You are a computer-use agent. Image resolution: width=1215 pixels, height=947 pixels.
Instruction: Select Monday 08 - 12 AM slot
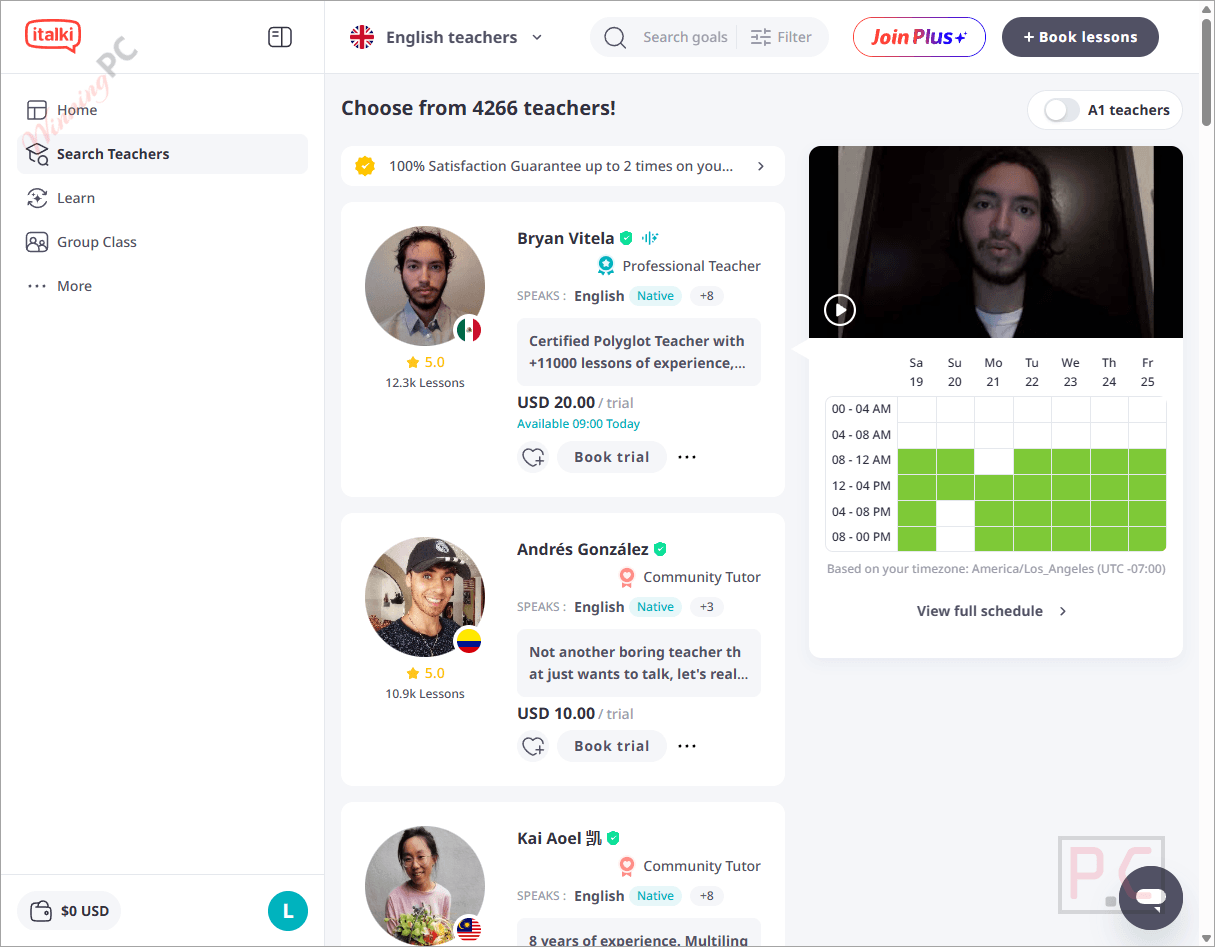(x=993, y=461)
